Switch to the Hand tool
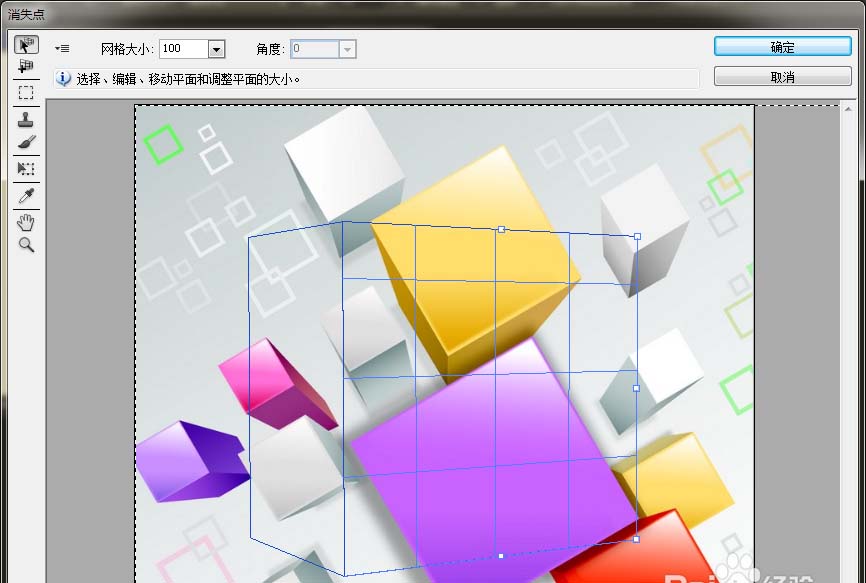 pyautogui.click(x=26, y=222)
